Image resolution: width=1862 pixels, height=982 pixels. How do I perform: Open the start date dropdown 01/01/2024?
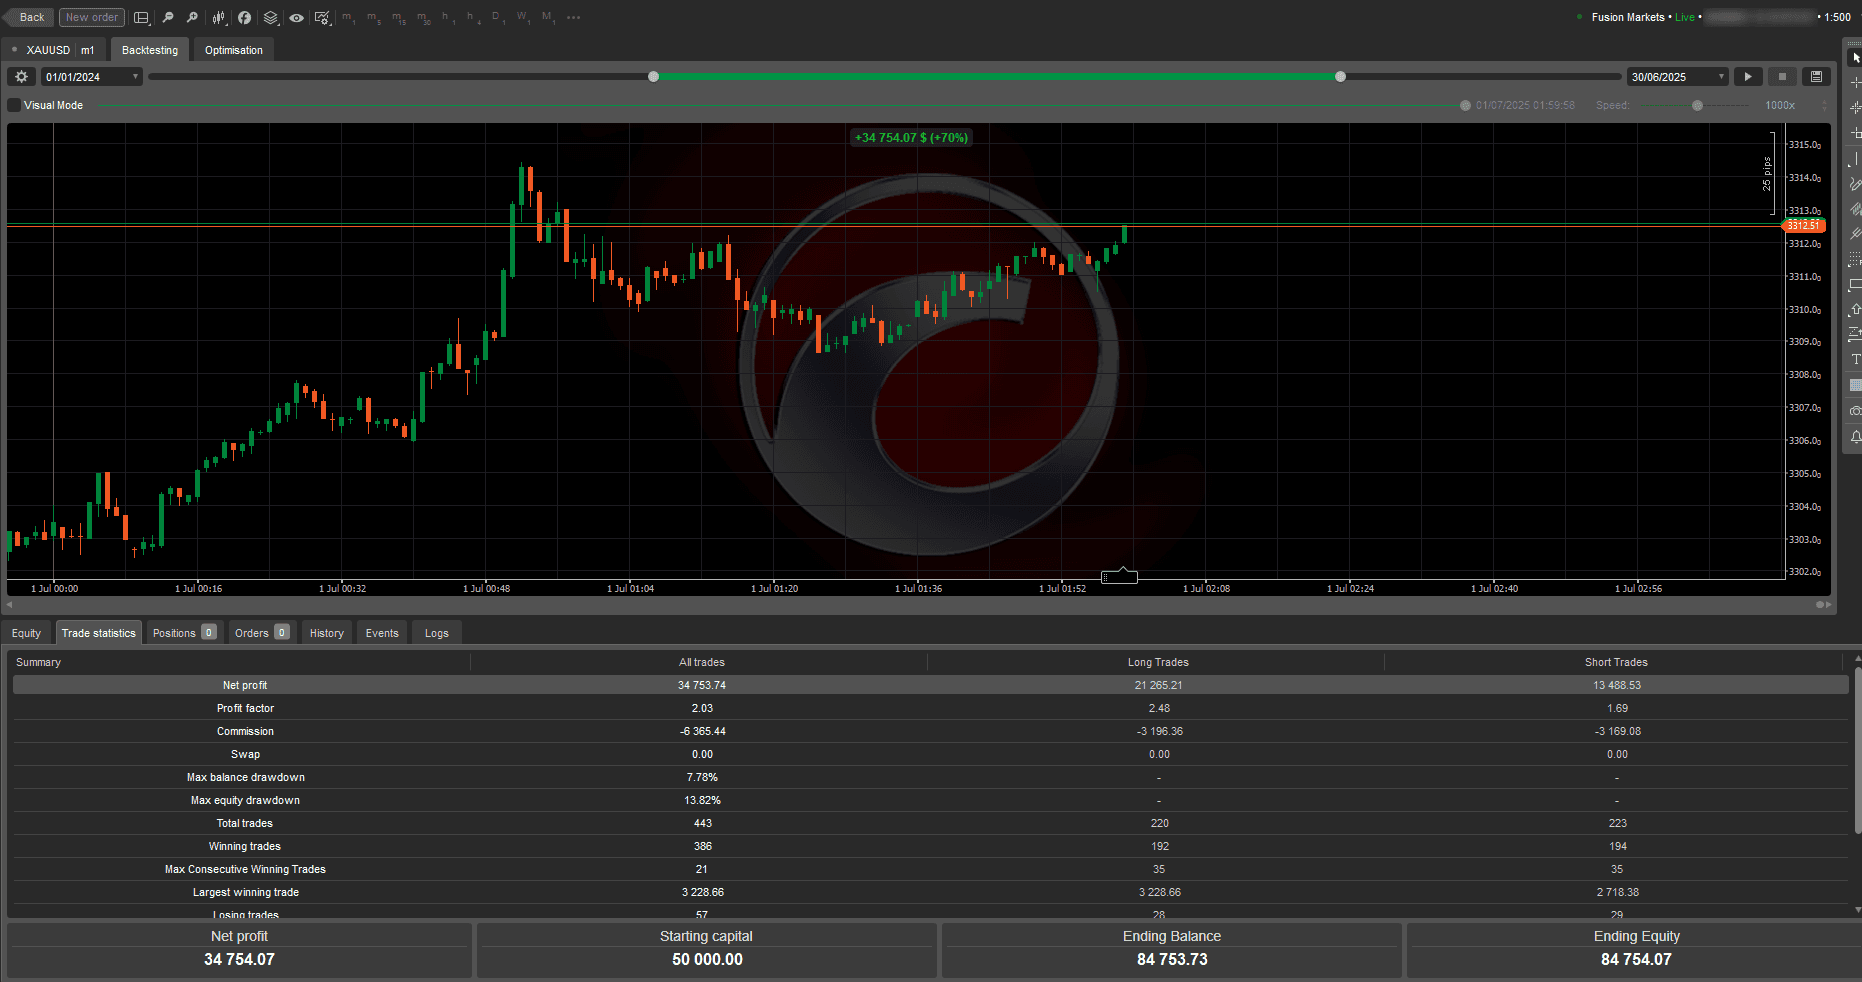pyautogui.click(x=90, y=76)
